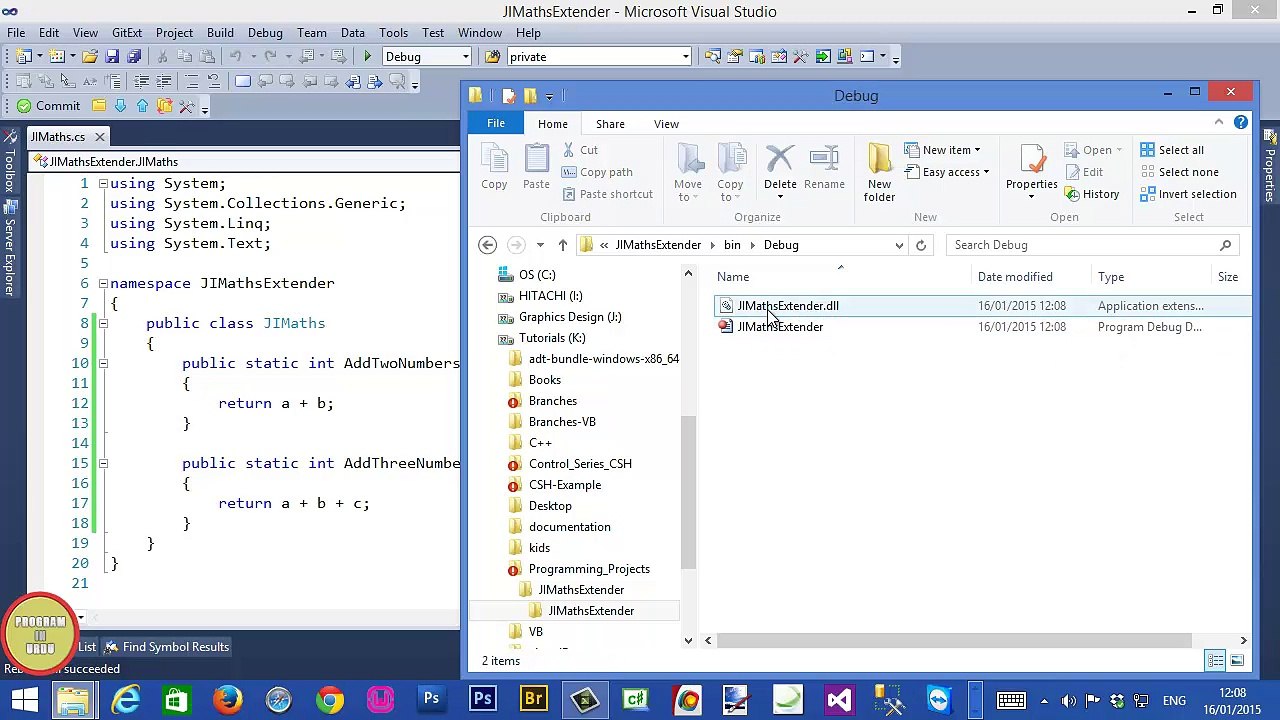Open the address bar history dropdown
Image resolution: width=1280 pixels, height=720 pixels.
[899, 245]
